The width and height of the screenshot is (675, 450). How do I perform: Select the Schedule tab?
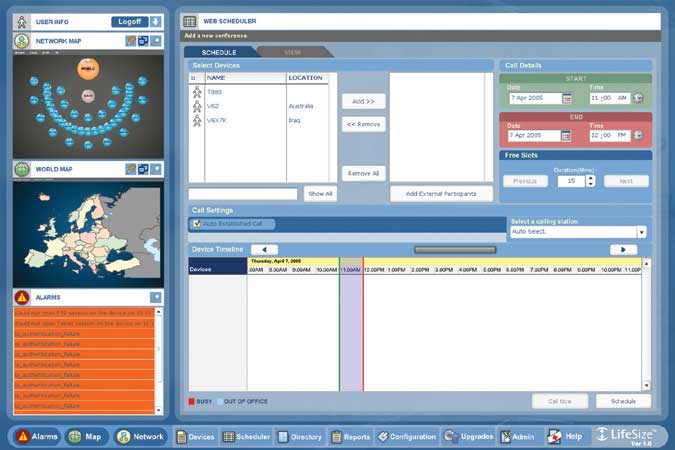click(x=219, y=52)
